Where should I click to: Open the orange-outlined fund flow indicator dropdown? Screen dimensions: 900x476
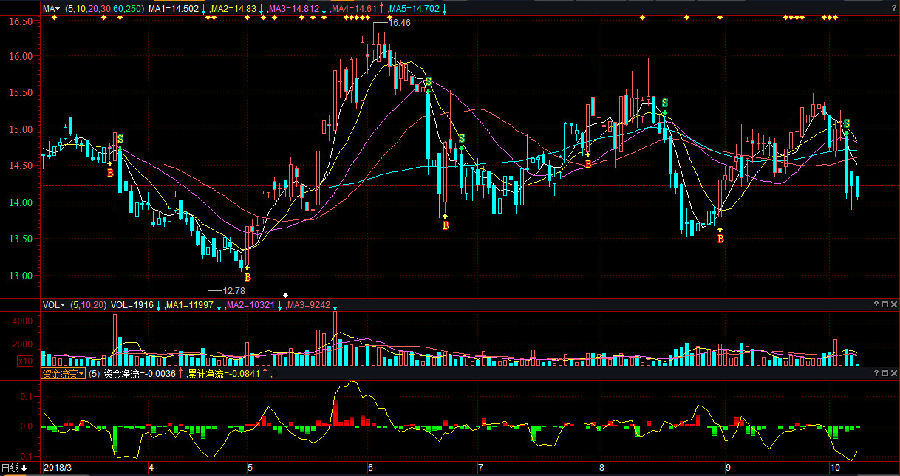pos(63,374)
